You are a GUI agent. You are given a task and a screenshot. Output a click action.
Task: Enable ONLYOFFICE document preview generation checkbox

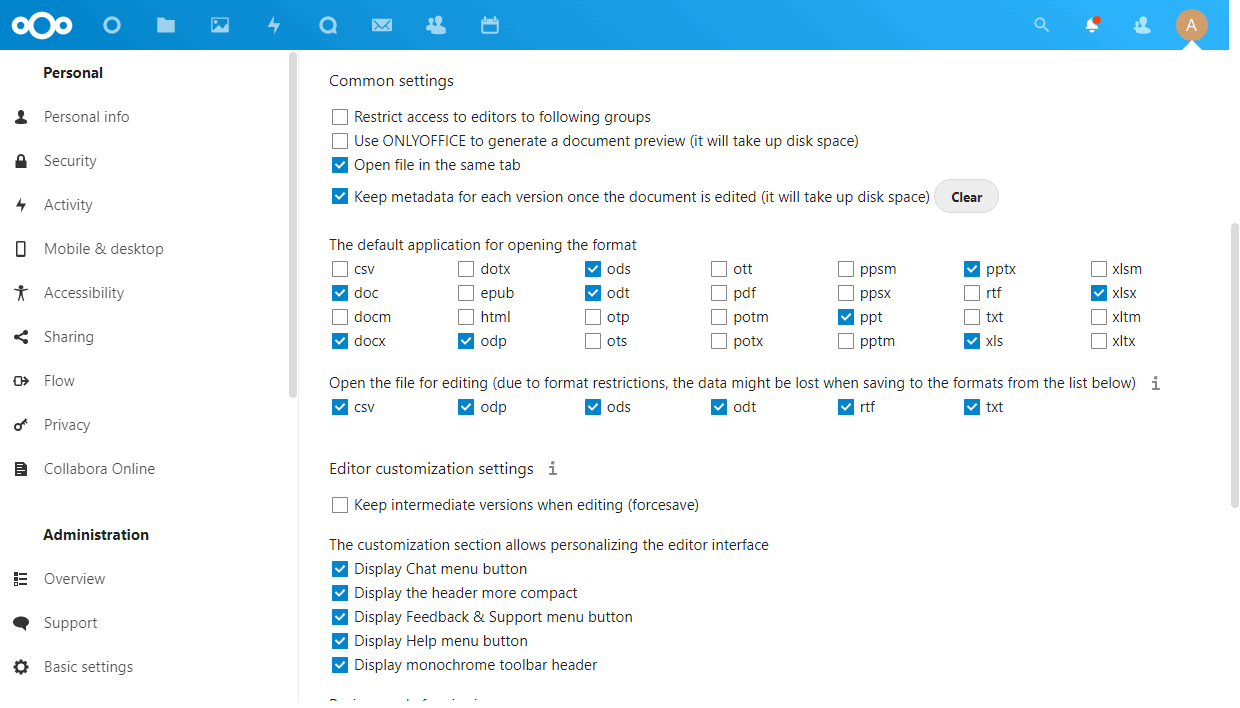click(x=340, y=141)
